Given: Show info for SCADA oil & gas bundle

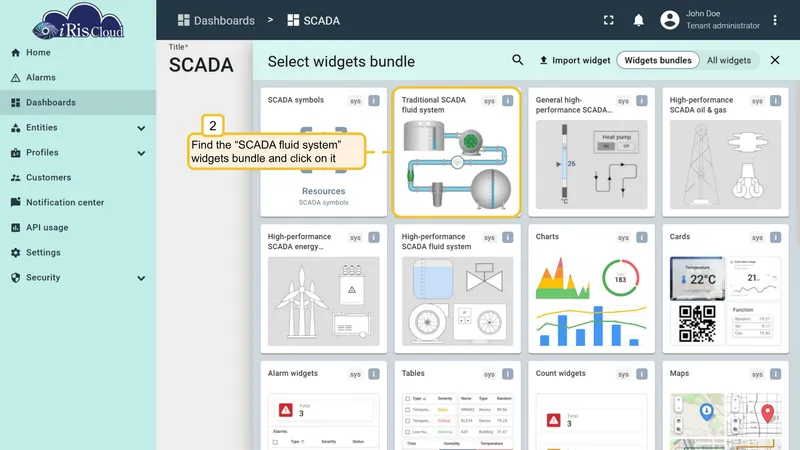Looking at the screenshot, I should point(776,101).
